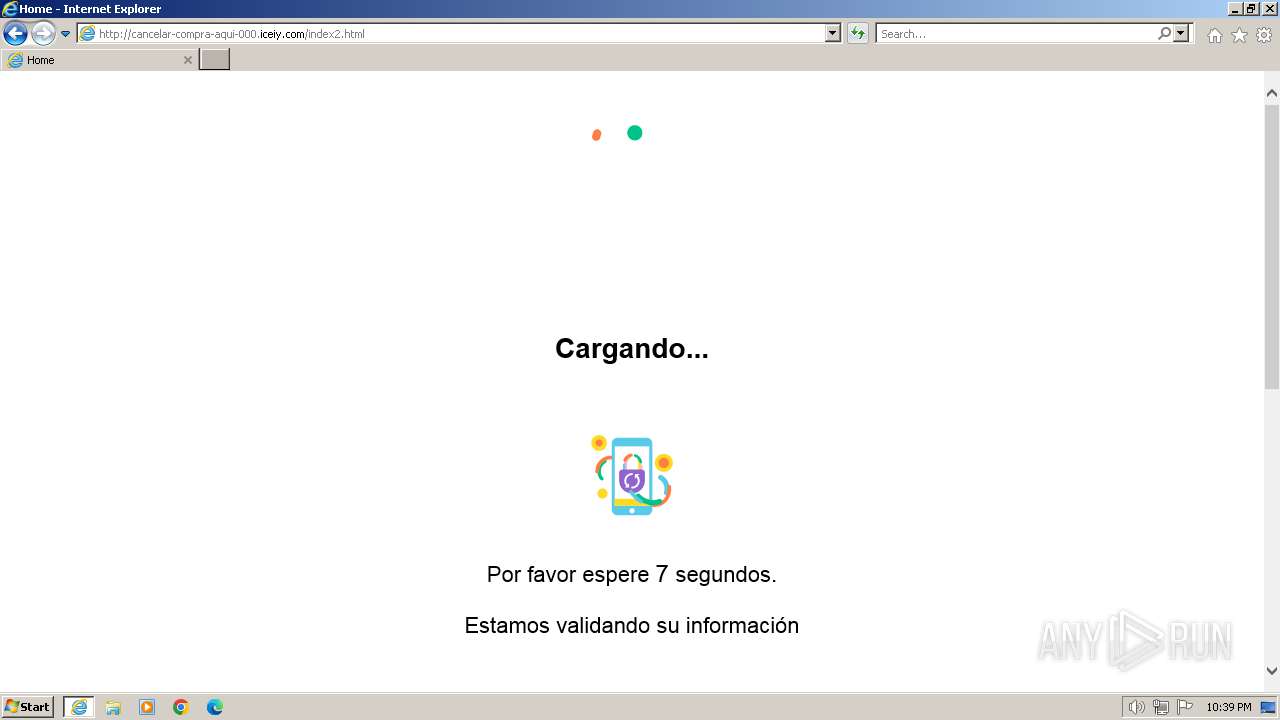1280x720 pixels.
Task: Click the vertical scrollbar thumb
Action: click(1272, 245)
